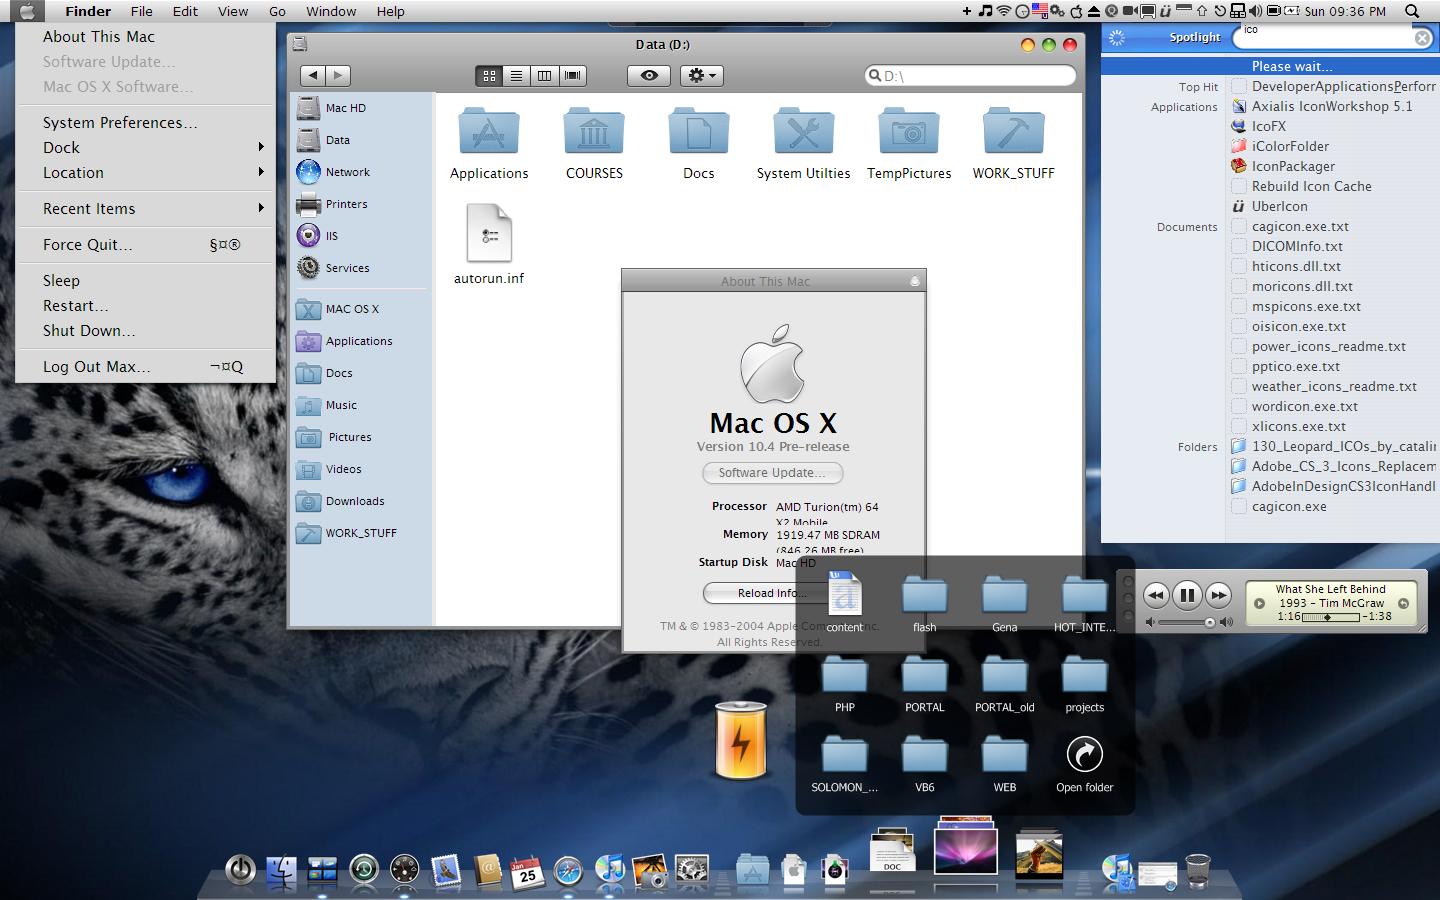Choose About This Mac from Apple menu
This screenshot has width=1440, height=900.
click(146, 36)
